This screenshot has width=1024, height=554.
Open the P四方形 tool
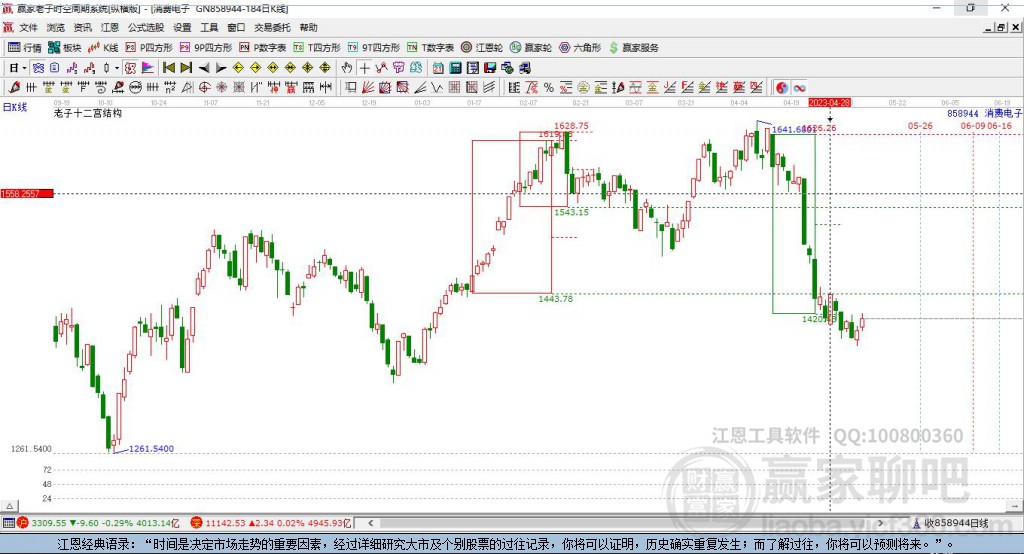point(149,48)
